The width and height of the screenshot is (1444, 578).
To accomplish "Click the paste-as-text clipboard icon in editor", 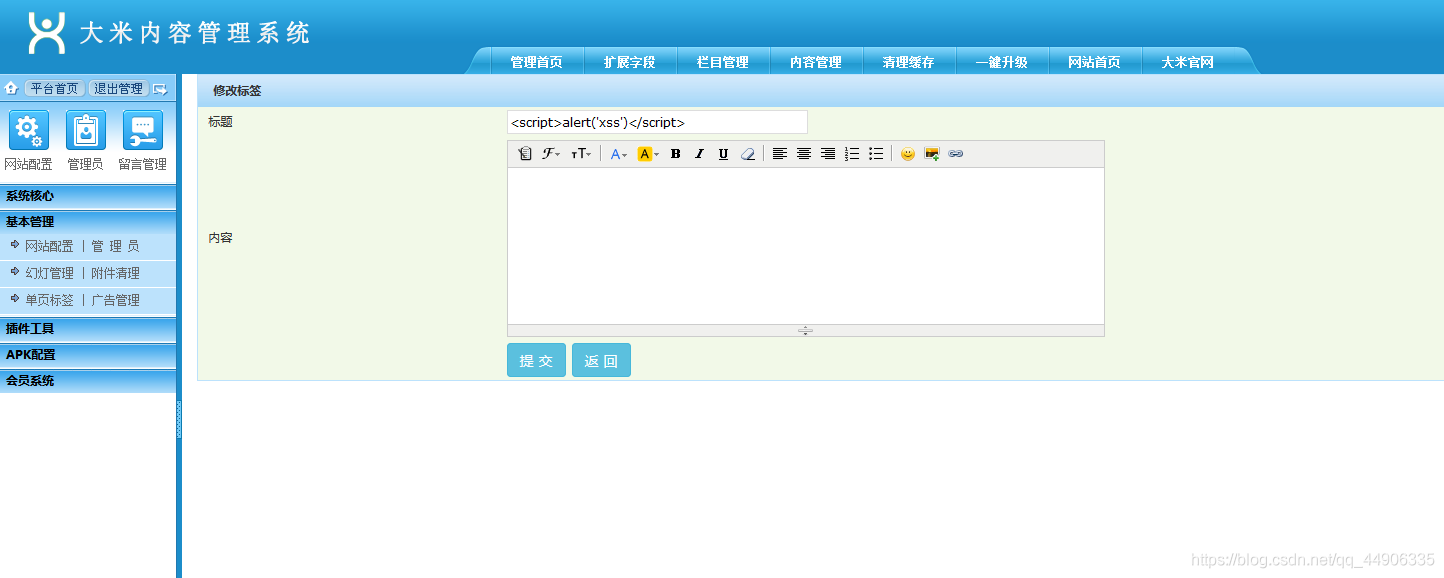I will [x=525, y=154].
